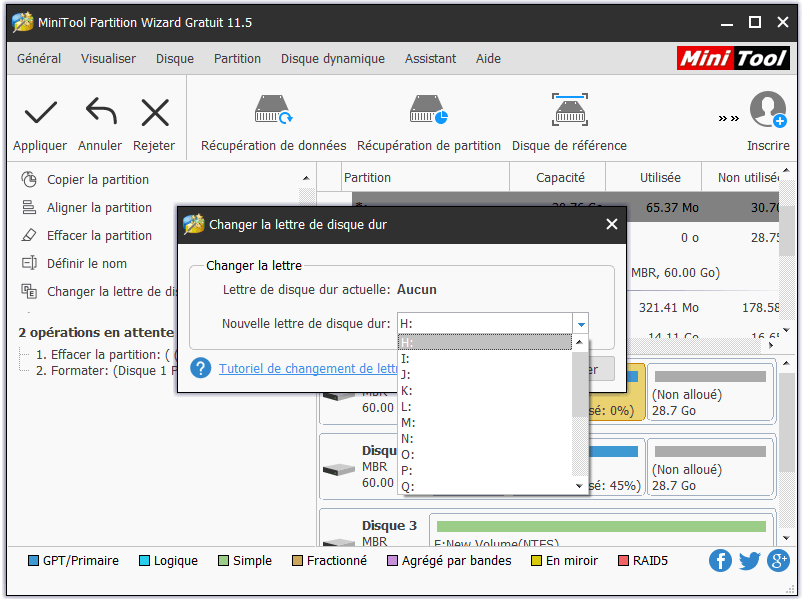Viewport: 803px width, 599px height.
Task: Click the Appliquer checkmark icon
Action: tap(40, 113)
